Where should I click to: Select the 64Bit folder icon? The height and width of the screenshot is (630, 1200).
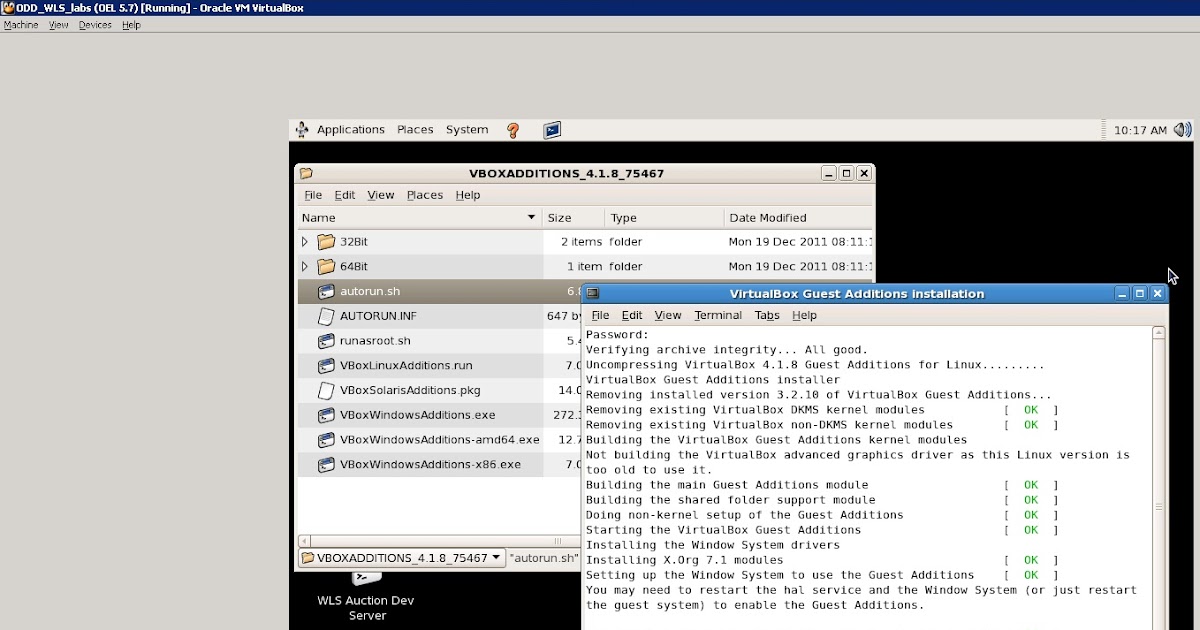coord(326,267)
